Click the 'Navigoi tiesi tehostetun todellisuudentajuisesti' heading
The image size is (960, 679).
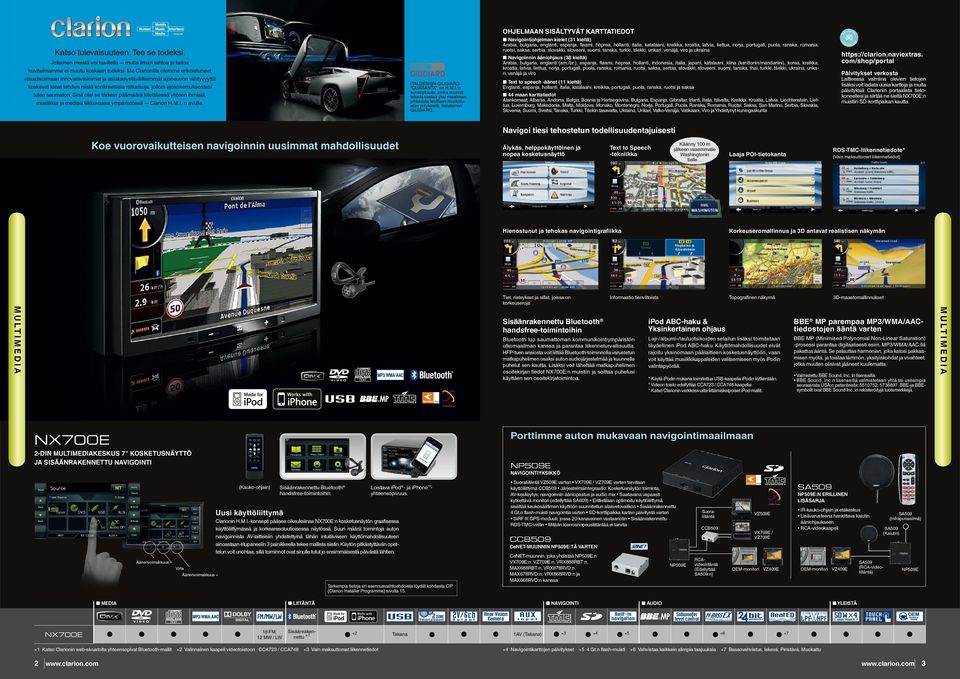tap(589, 130)
